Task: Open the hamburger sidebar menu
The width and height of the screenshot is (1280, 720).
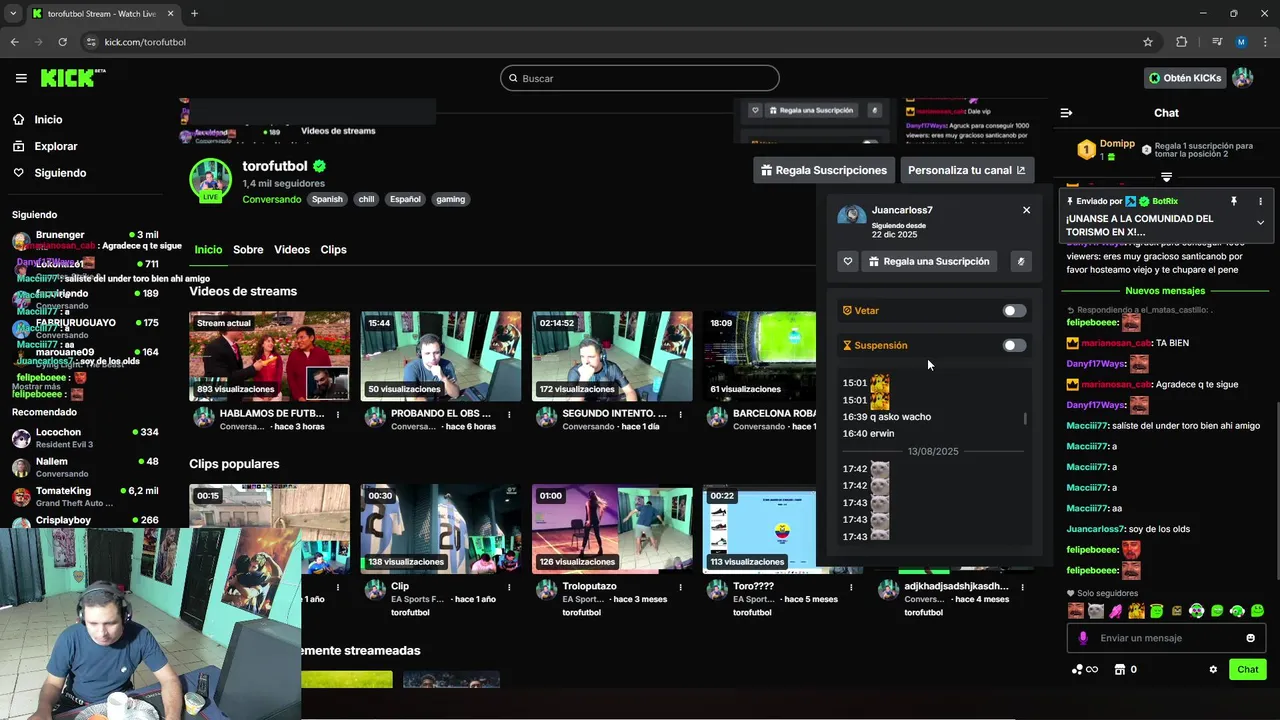Action: [x=21, y=78]
